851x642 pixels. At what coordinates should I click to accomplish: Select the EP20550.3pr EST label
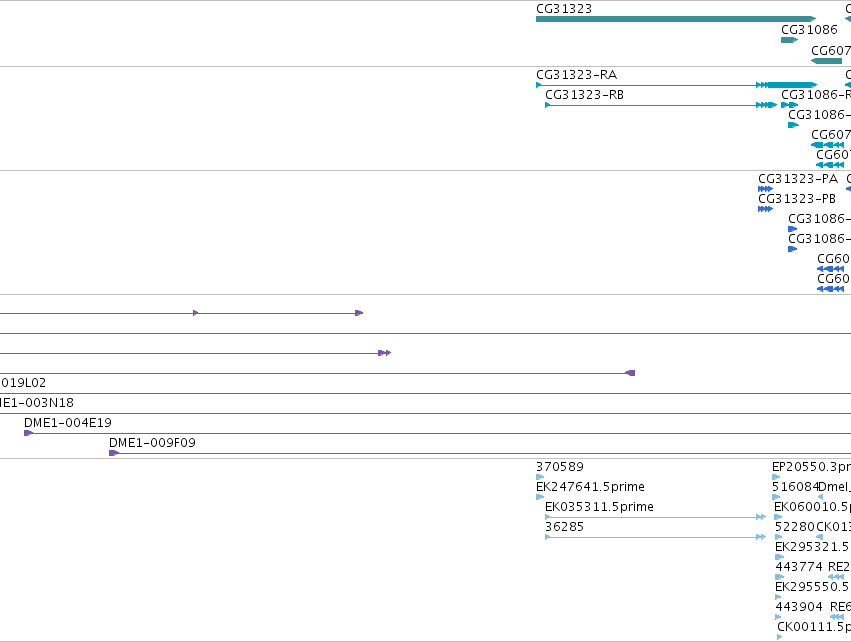coord(811,467)
